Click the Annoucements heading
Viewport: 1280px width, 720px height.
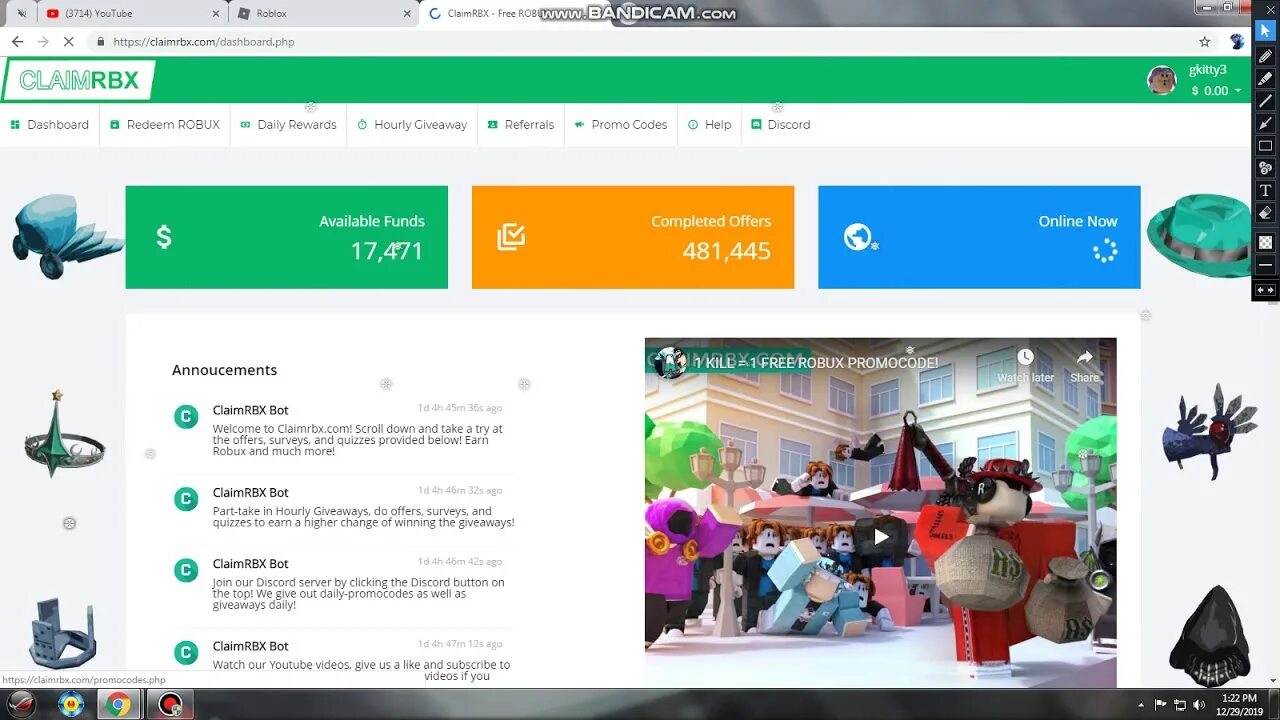[224, 370]
